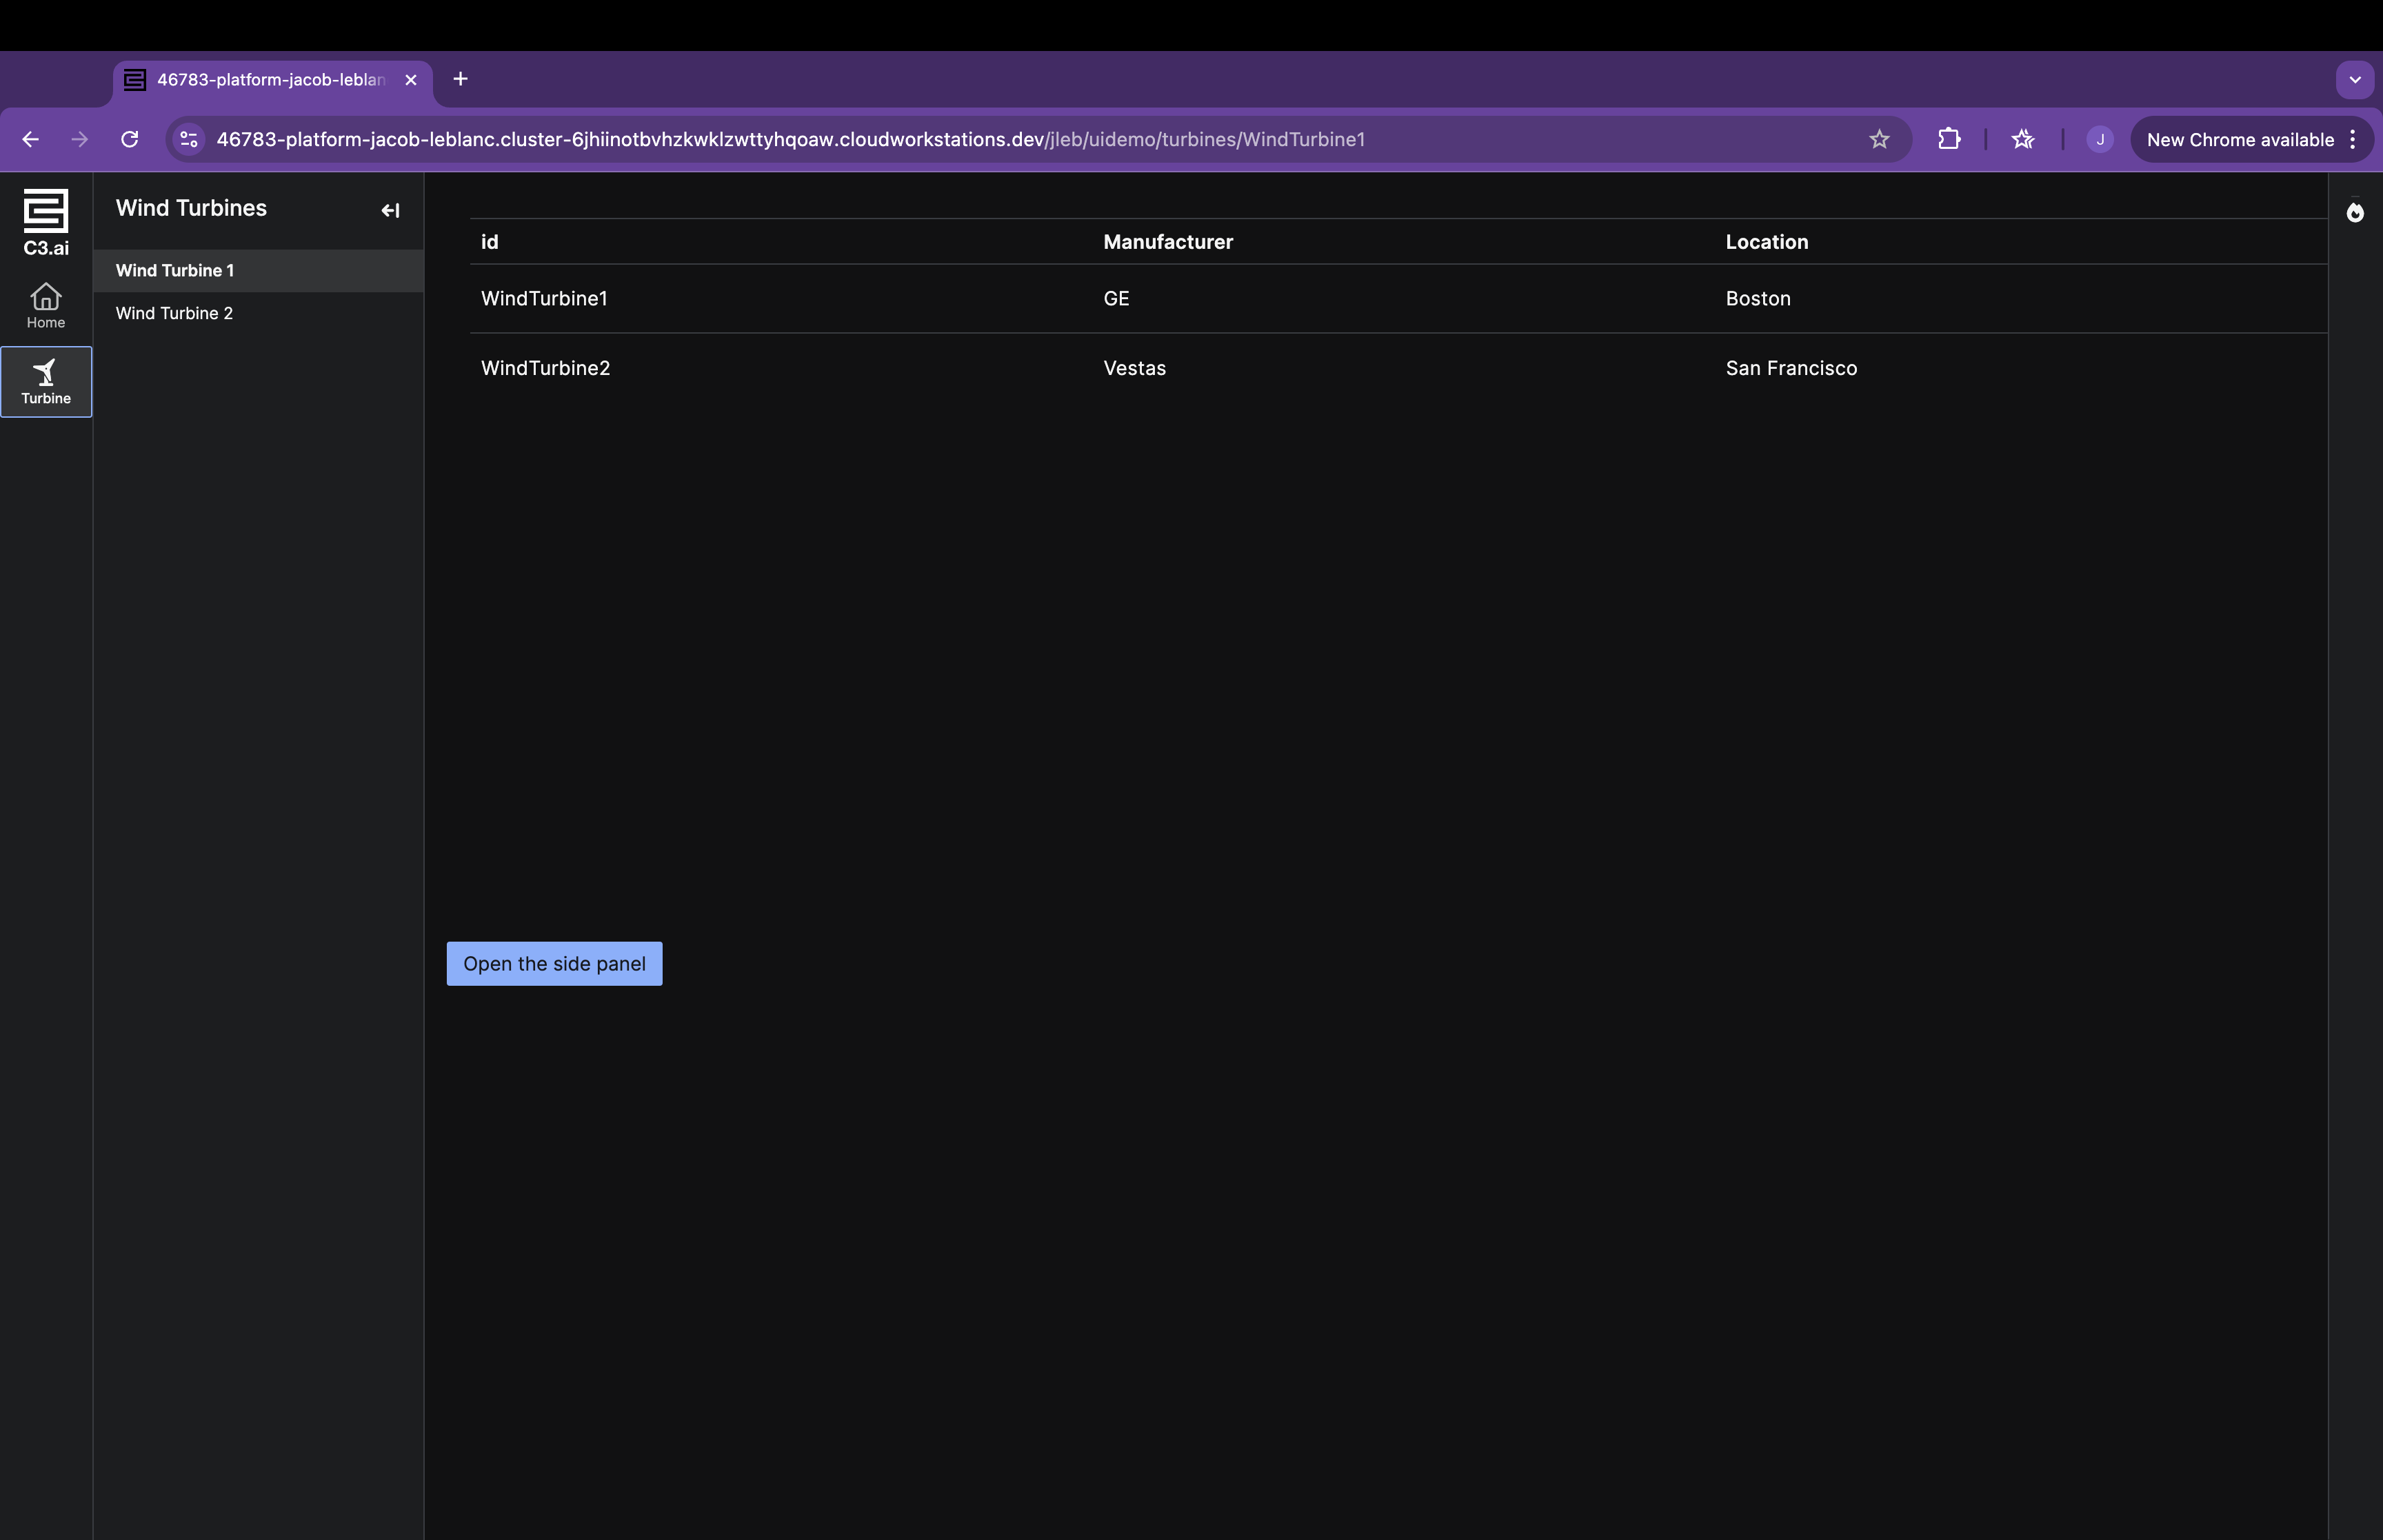The image size is (2383, 1540).
Task: Select the WindTurbine2 table row
Action: 1200,367
